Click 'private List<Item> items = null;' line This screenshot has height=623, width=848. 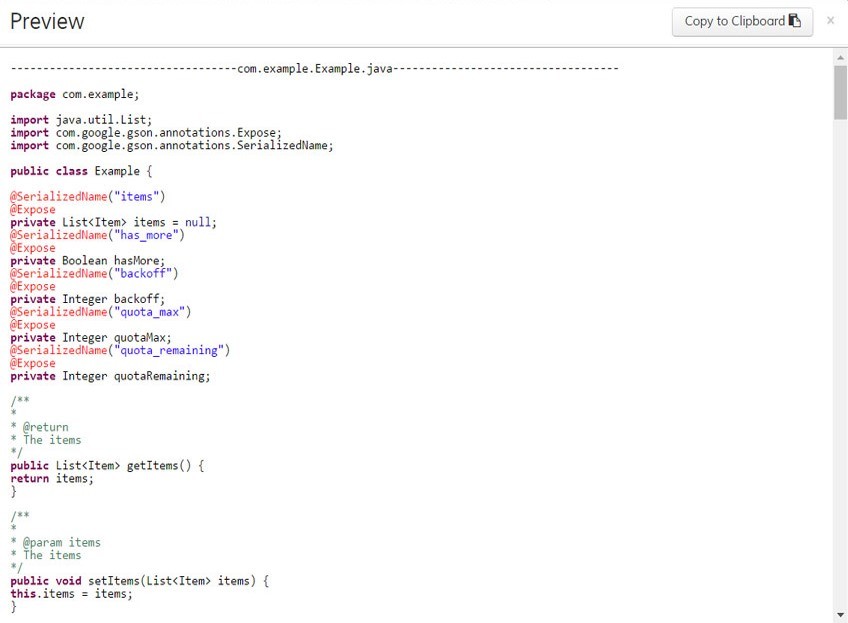tap(114, 223)
